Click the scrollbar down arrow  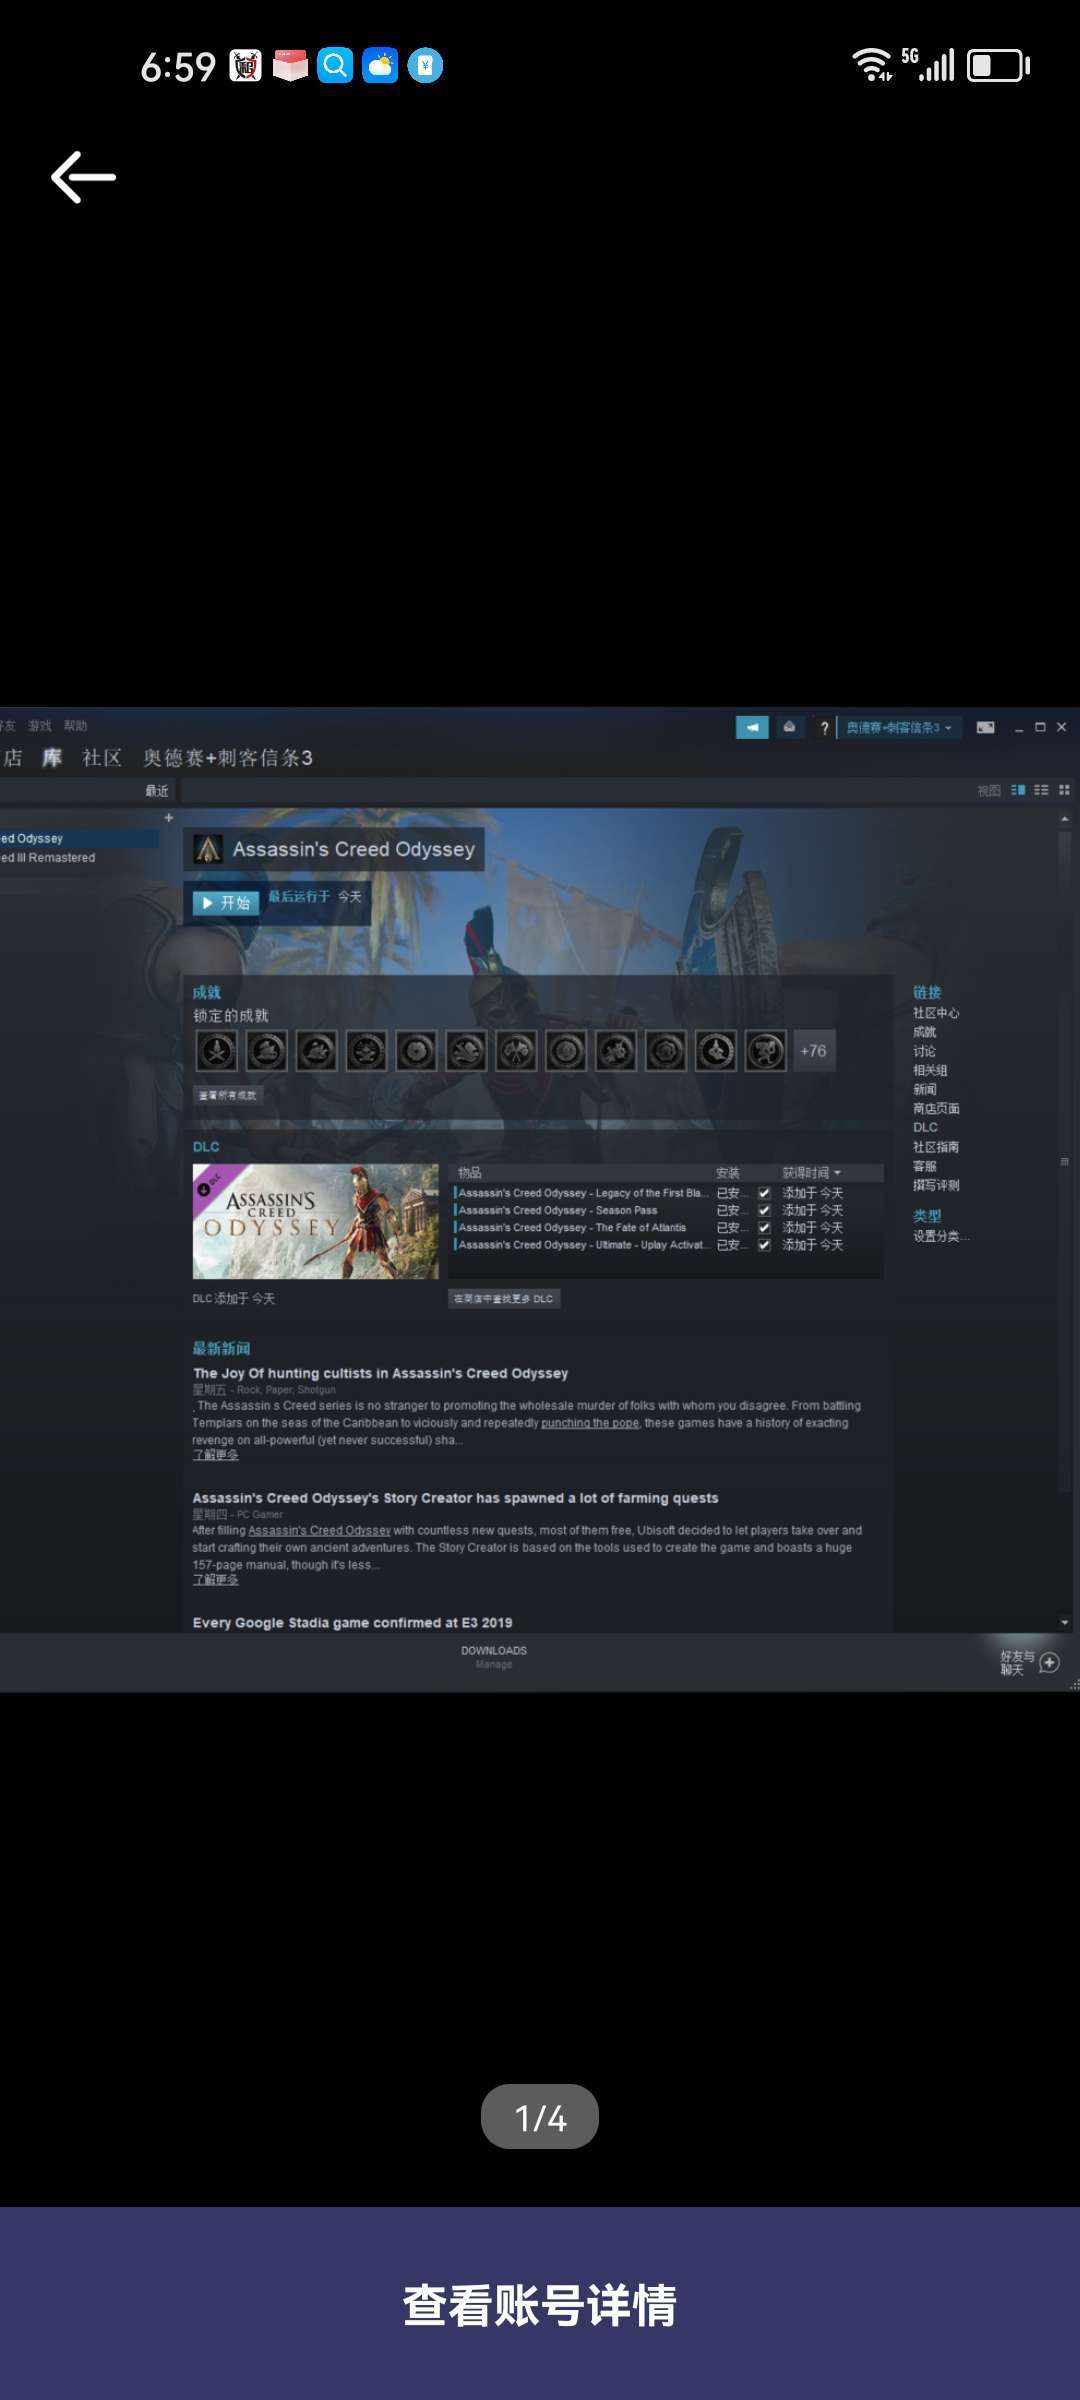click(x=1065, y=1622)
